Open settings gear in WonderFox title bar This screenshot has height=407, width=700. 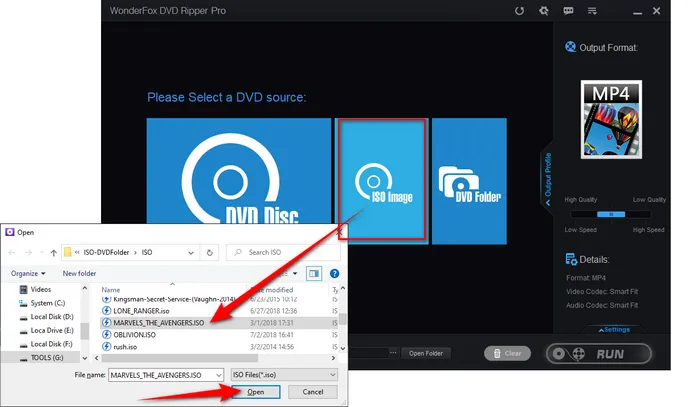click(543, 11)
